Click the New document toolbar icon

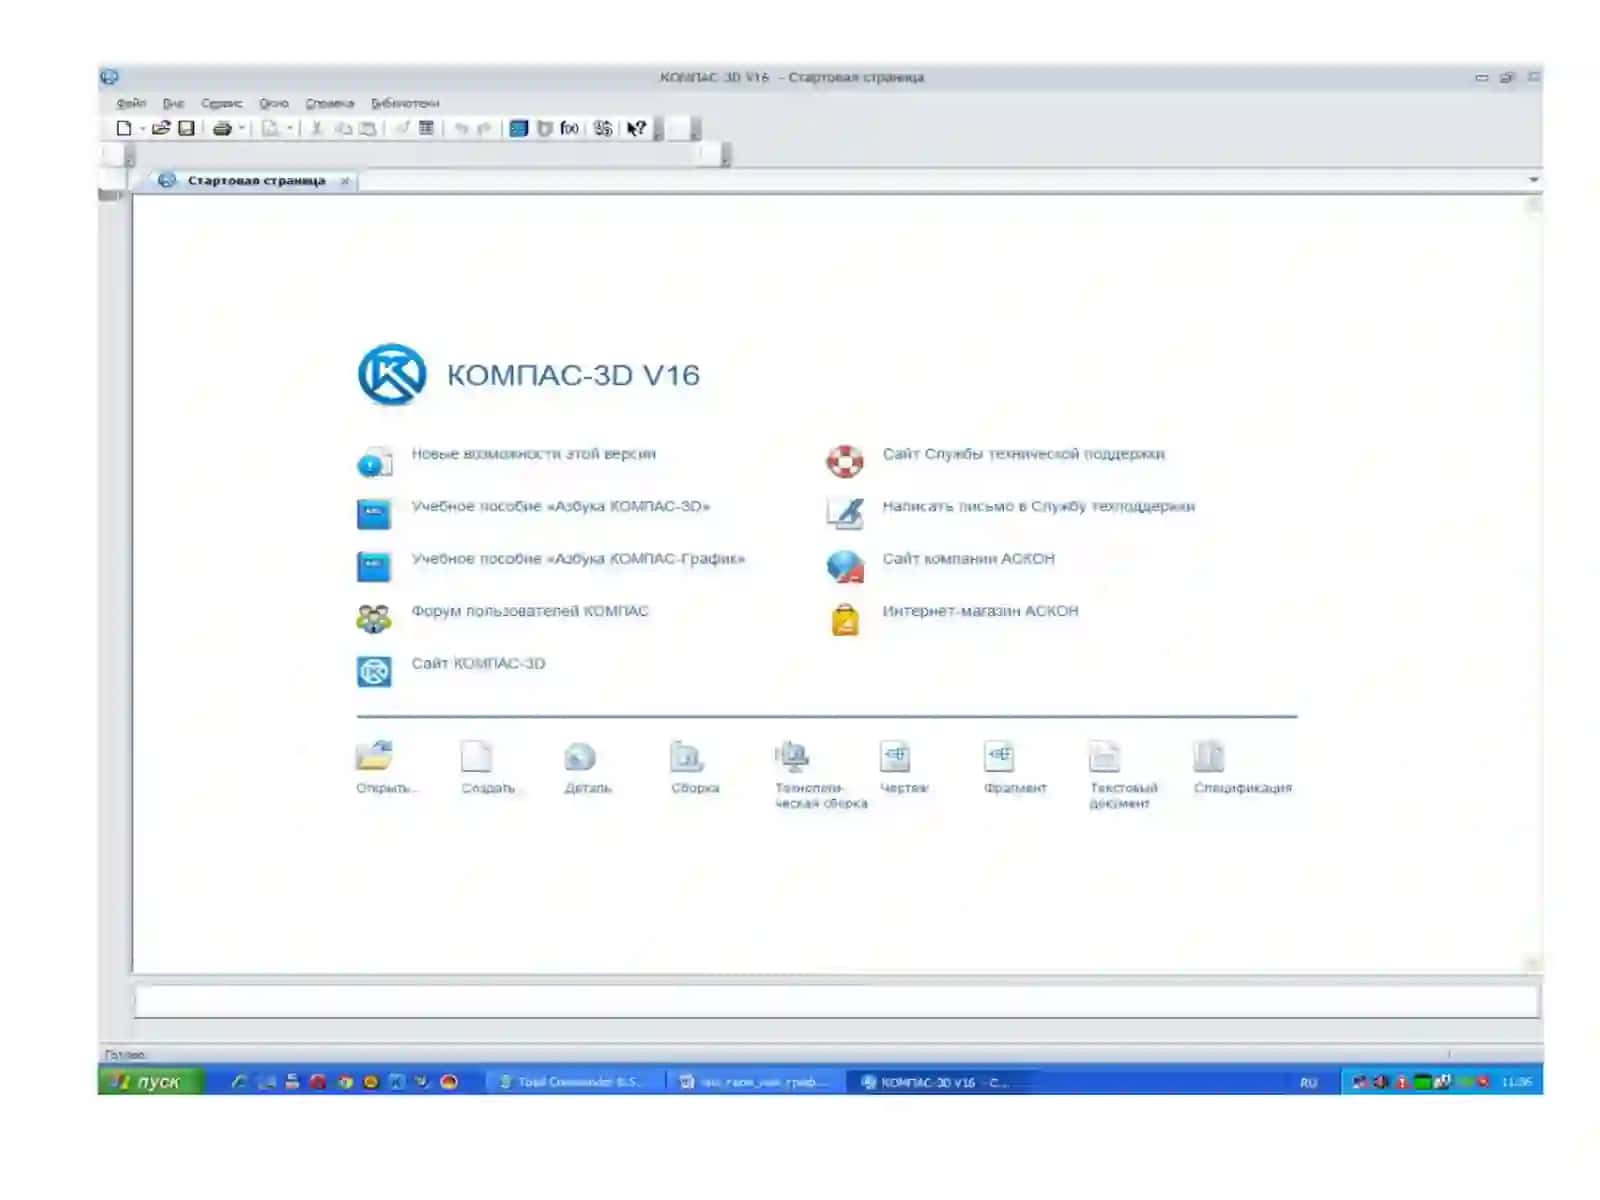pyautogui.click(x=124, y=128)
